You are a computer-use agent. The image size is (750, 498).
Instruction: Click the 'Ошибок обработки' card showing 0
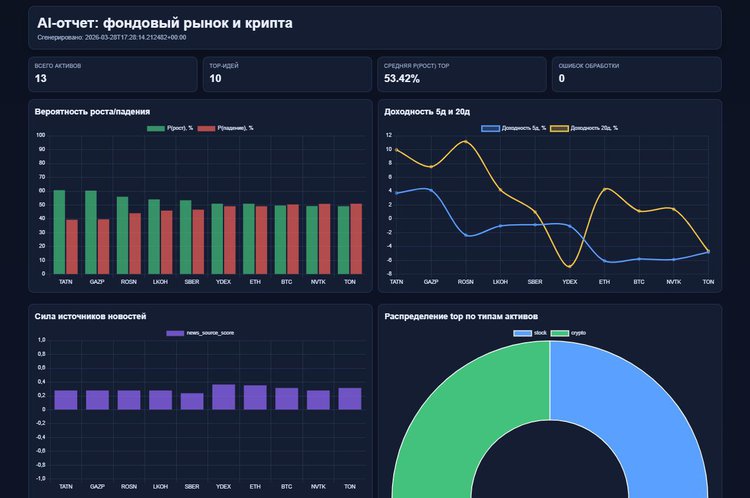pos(637,74)
